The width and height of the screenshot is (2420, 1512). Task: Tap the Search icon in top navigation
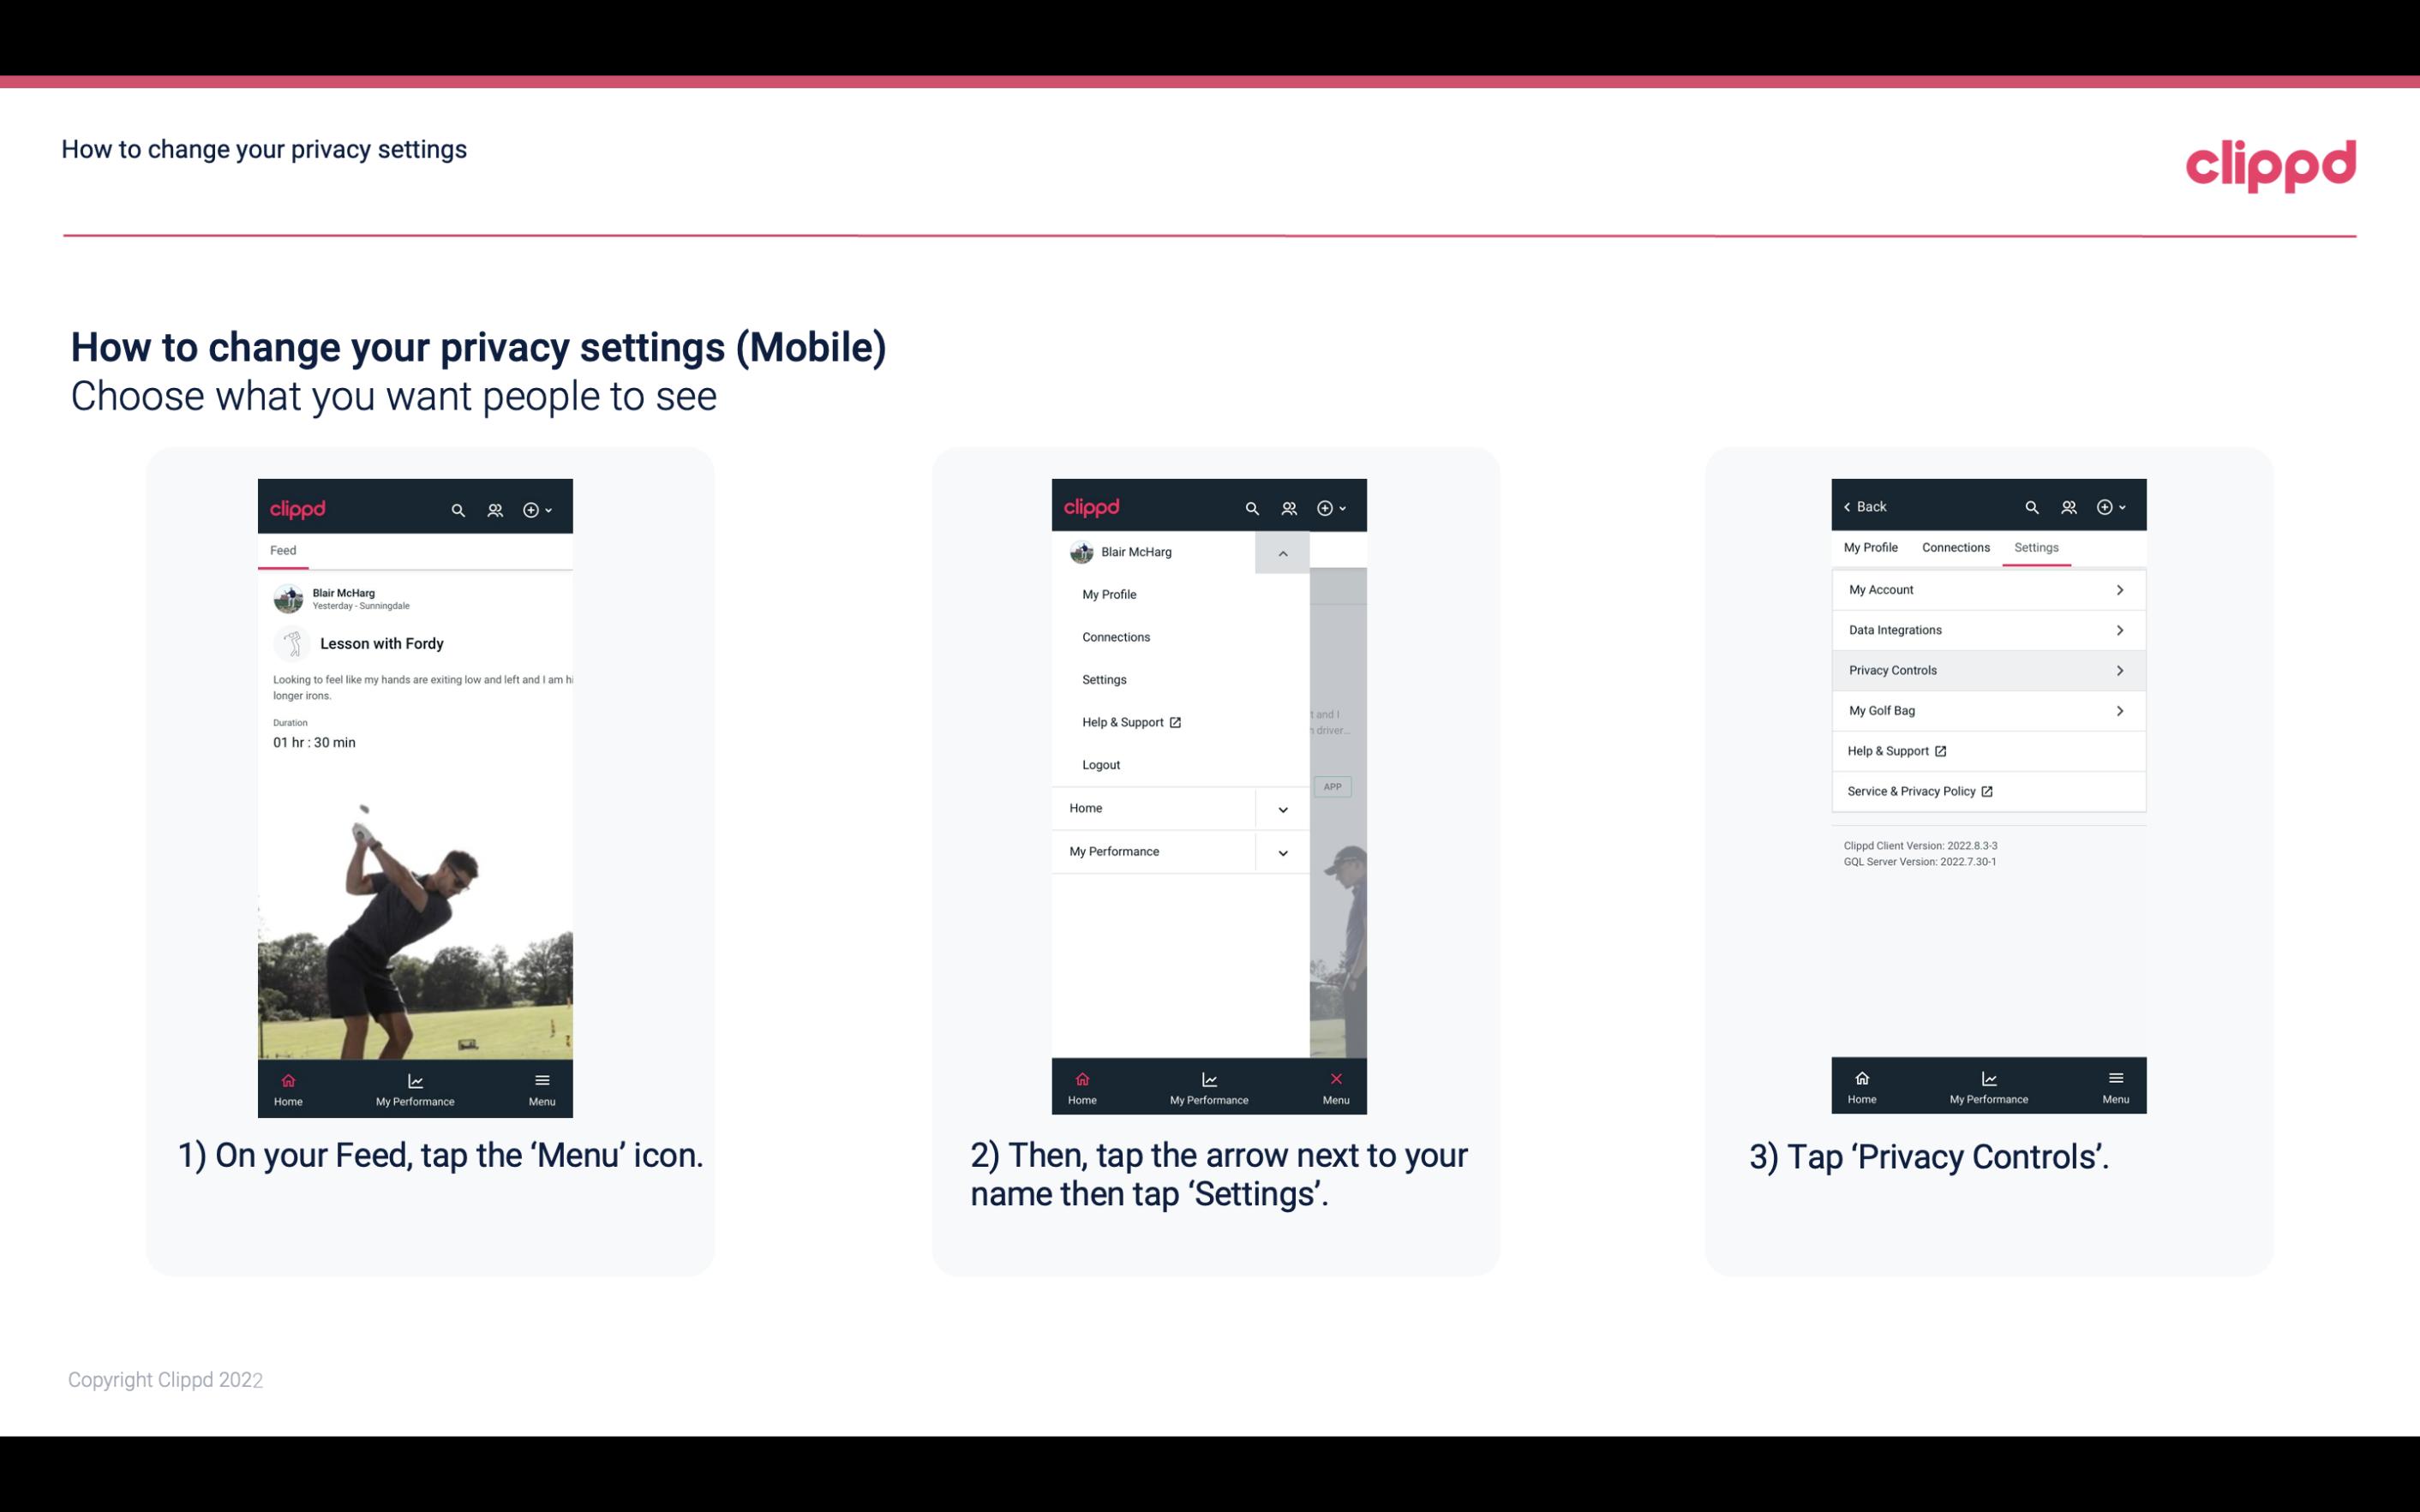pyautogui.click(x=458, y=507)
